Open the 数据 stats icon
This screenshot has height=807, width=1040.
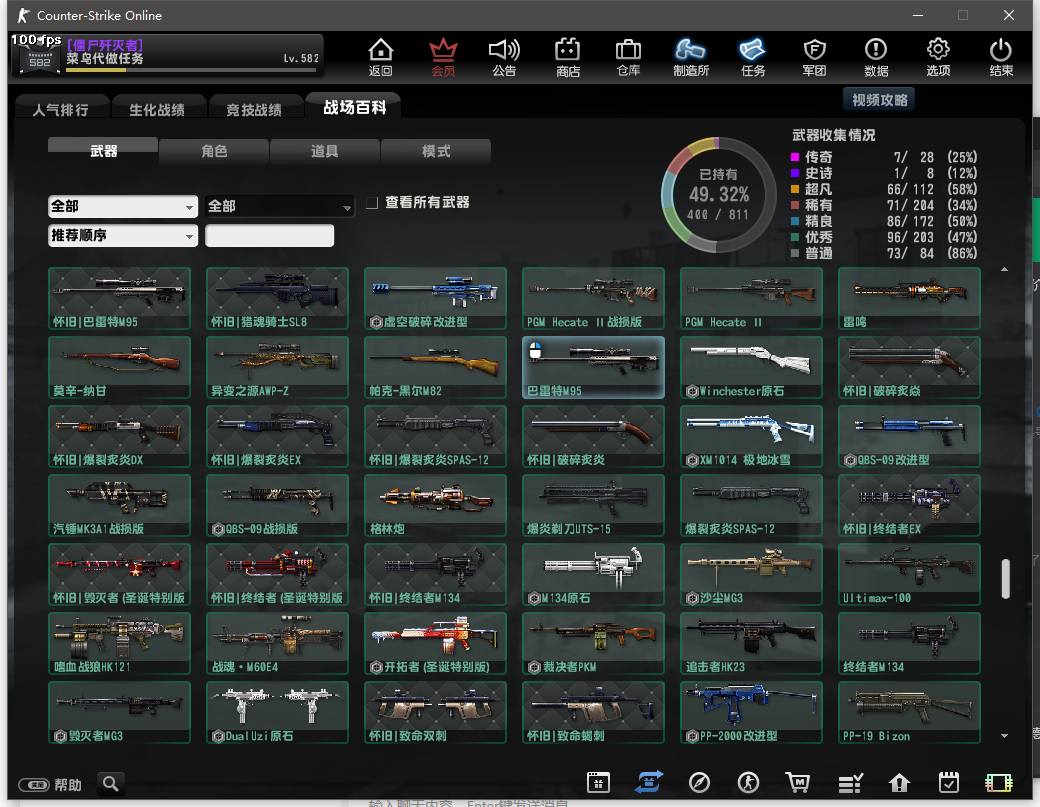876,57
